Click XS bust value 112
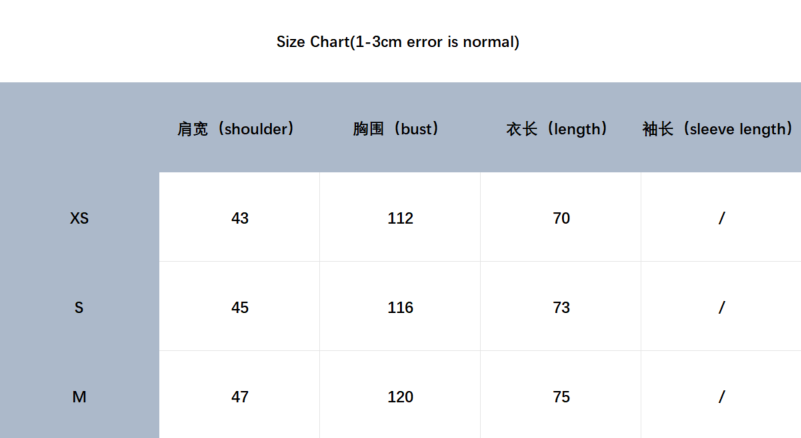This screenshot has height=438, width=801. pyautogui.click(x=400, y=218)
